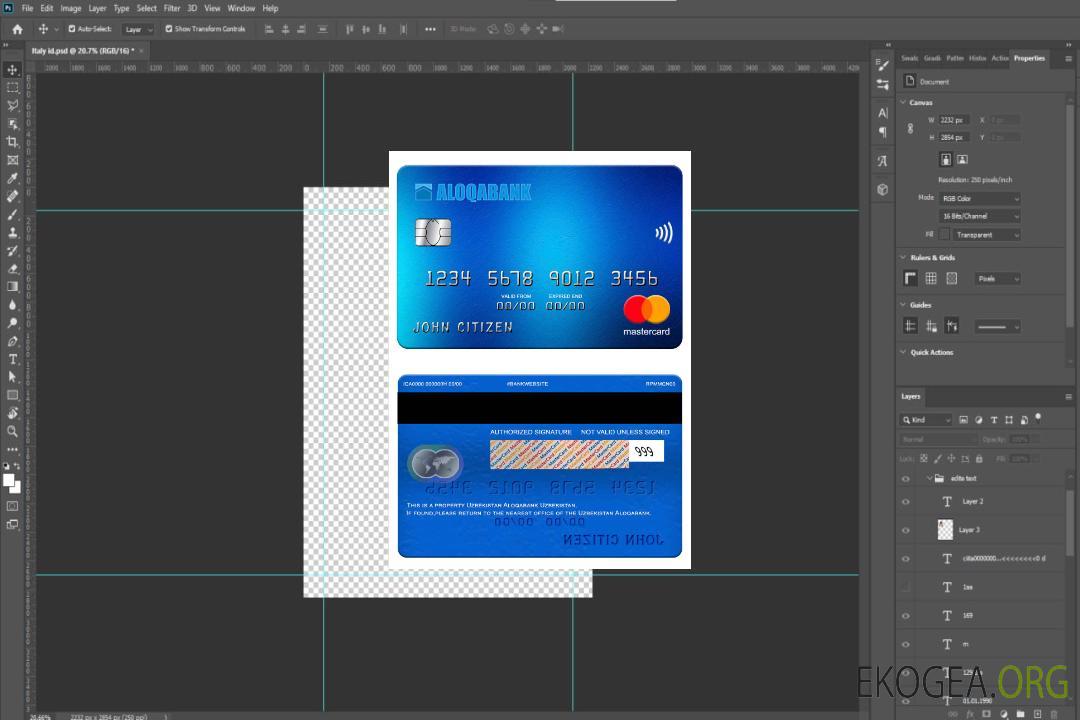This screenshot has width=1080, height=720.
Task: Hide the 'edite text' group
Action: [906, 479]
